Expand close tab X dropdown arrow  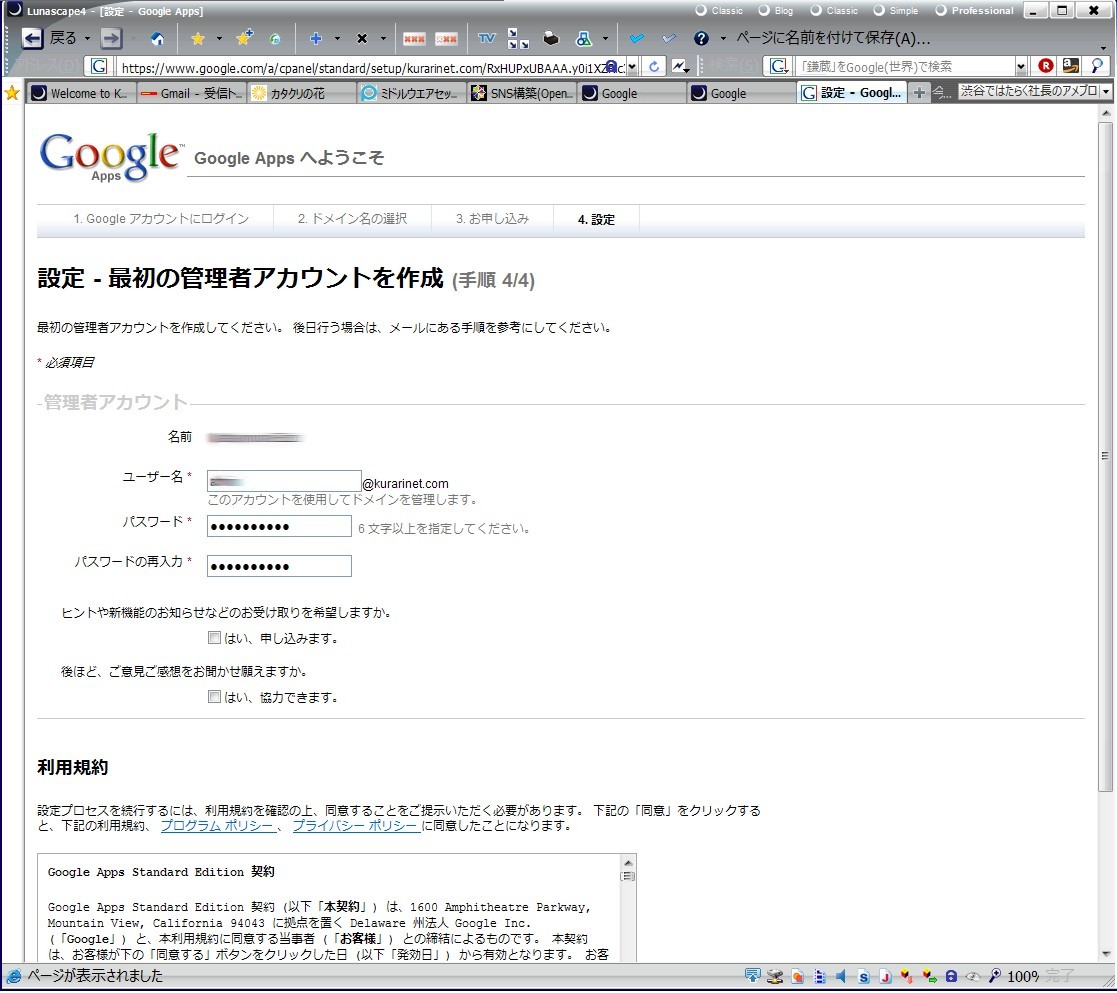(383, 38)
